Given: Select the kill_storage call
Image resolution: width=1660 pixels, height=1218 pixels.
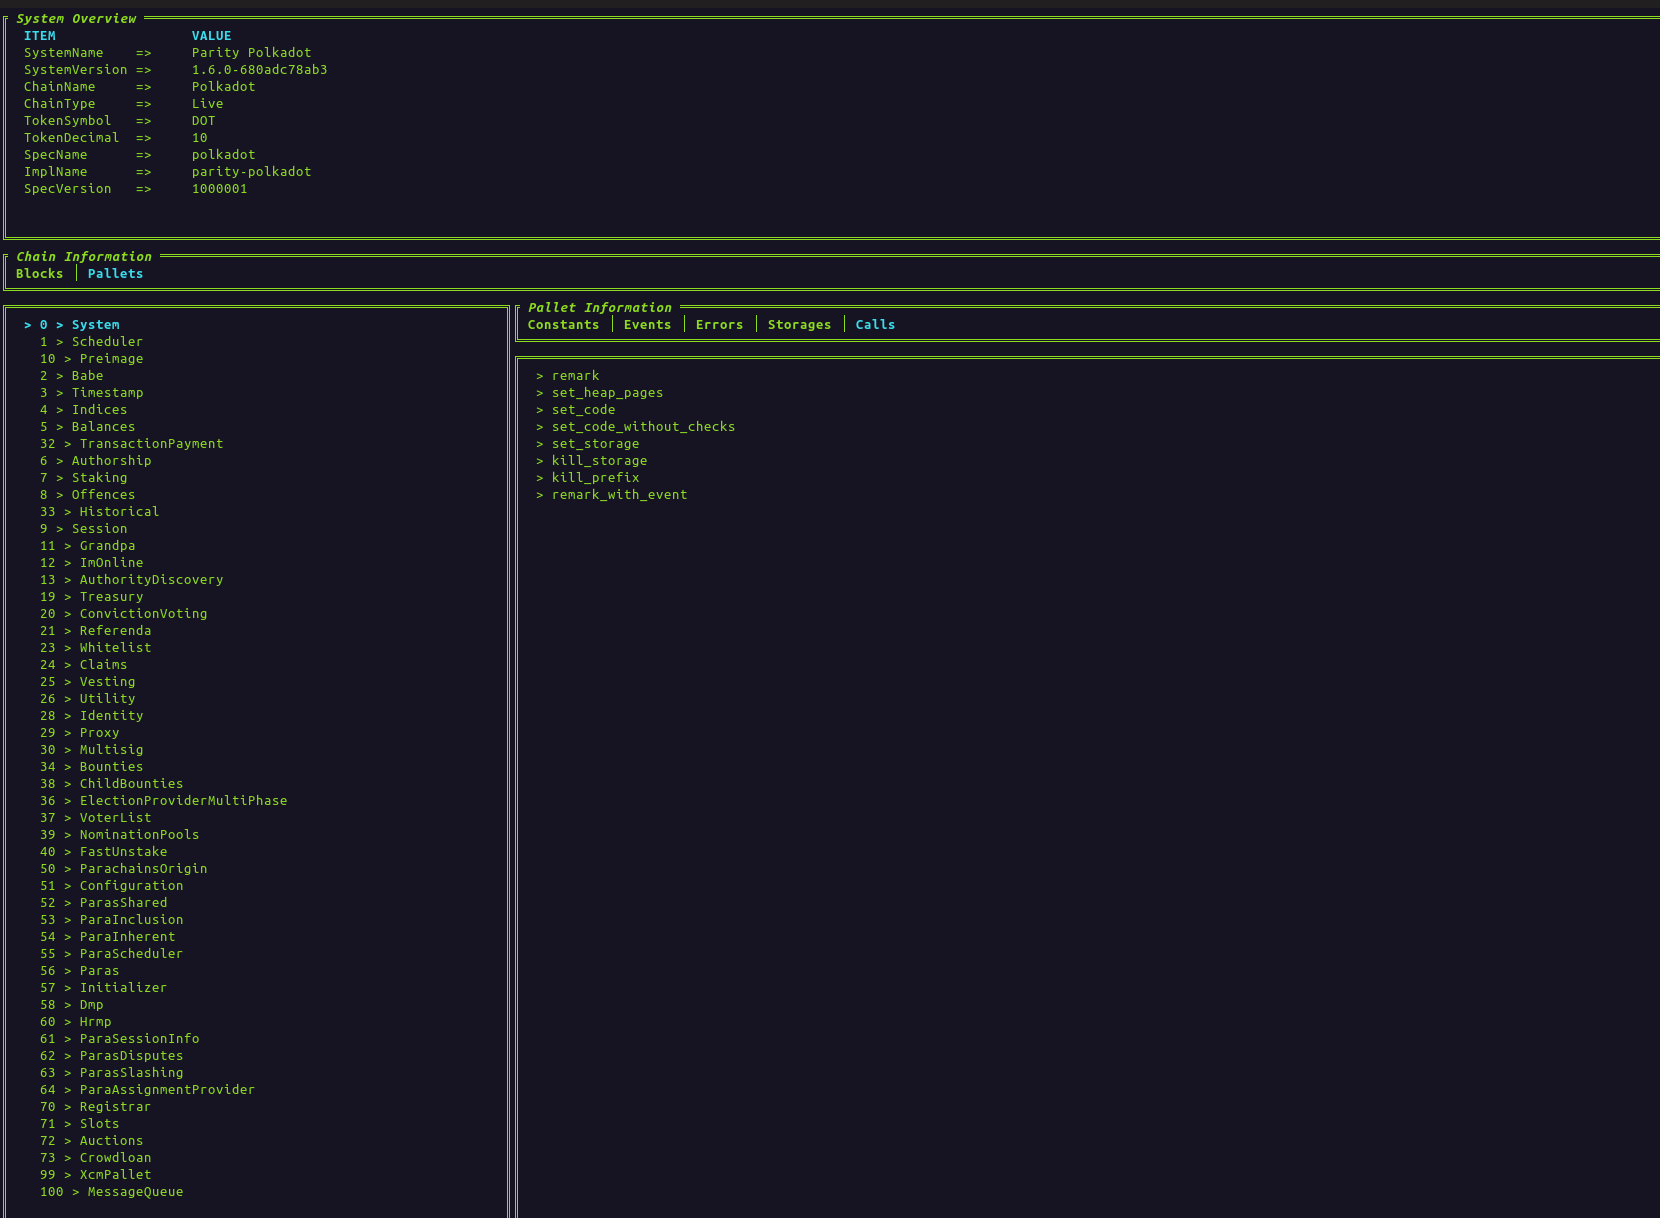Looking at the screenshot, I should 591,461.
